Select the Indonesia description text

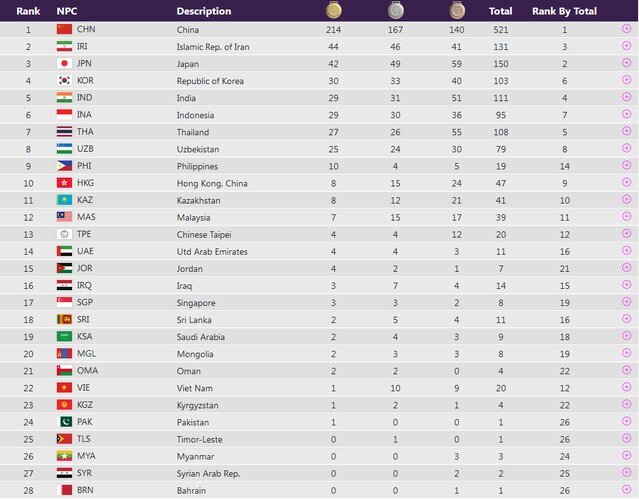198,115
